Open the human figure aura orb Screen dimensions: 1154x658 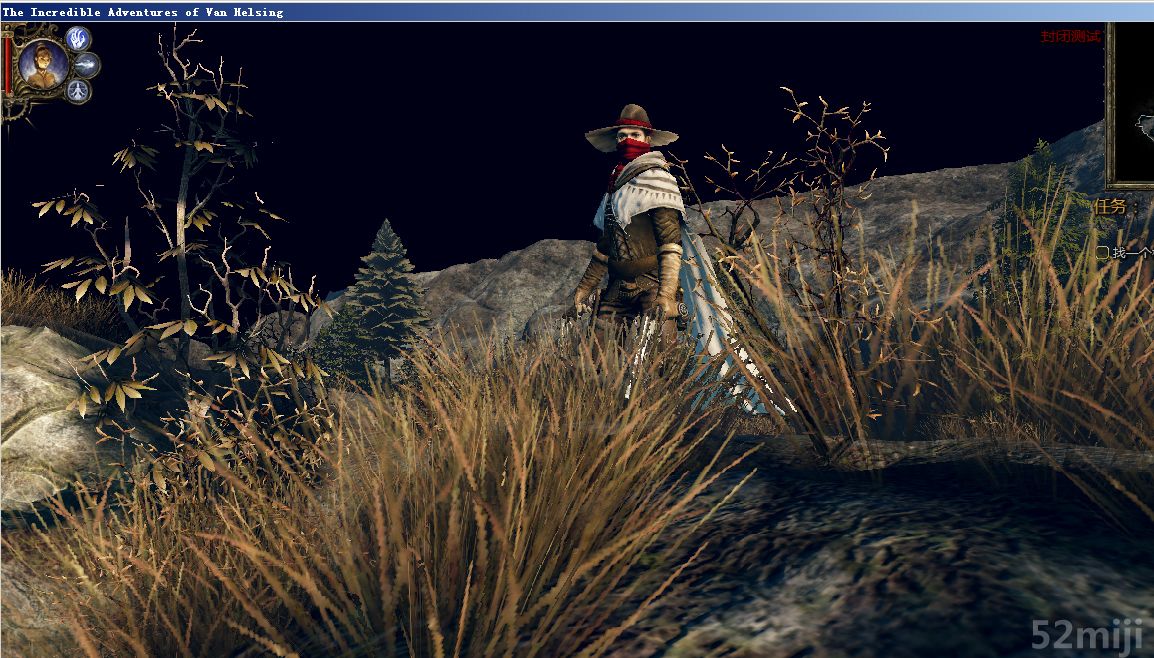78,91
